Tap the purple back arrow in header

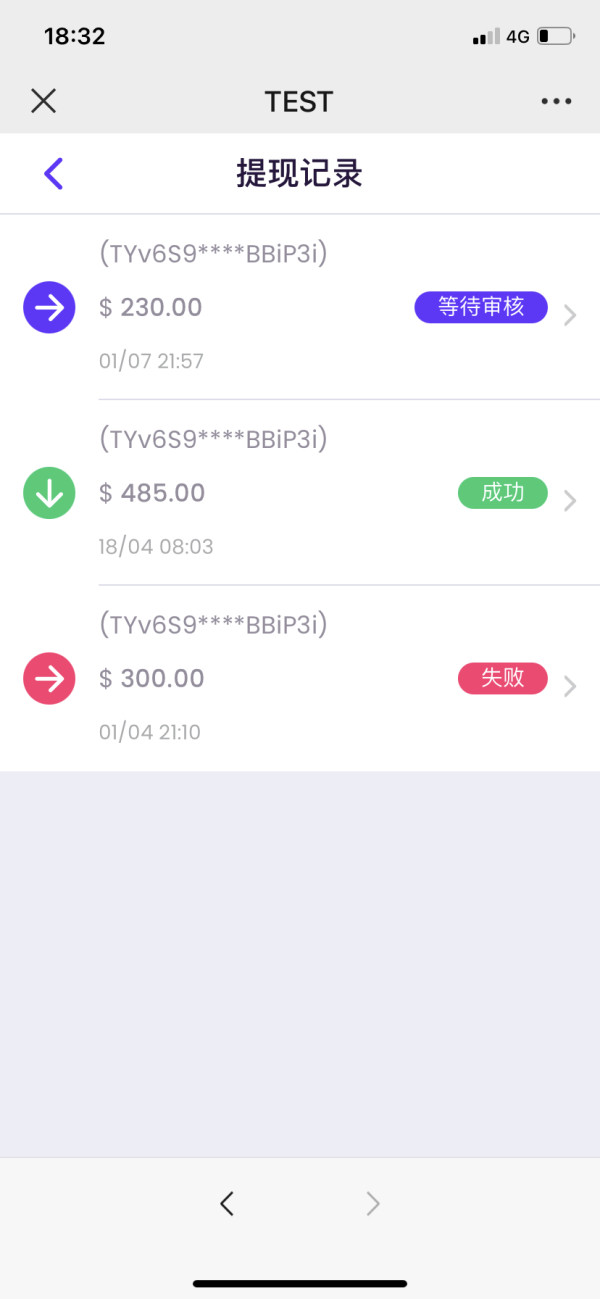coord(54,174)
